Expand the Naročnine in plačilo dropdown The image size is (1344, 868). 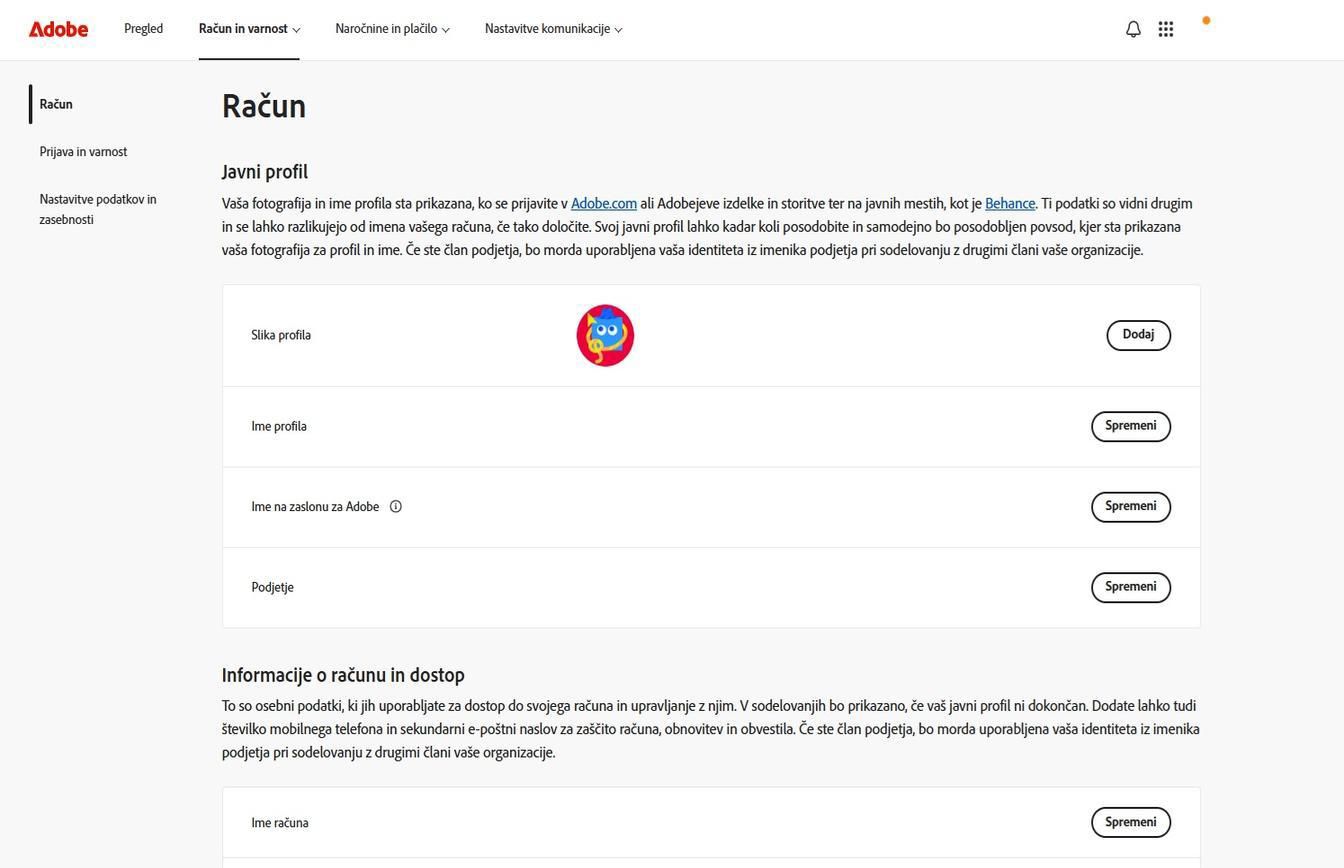392,29
